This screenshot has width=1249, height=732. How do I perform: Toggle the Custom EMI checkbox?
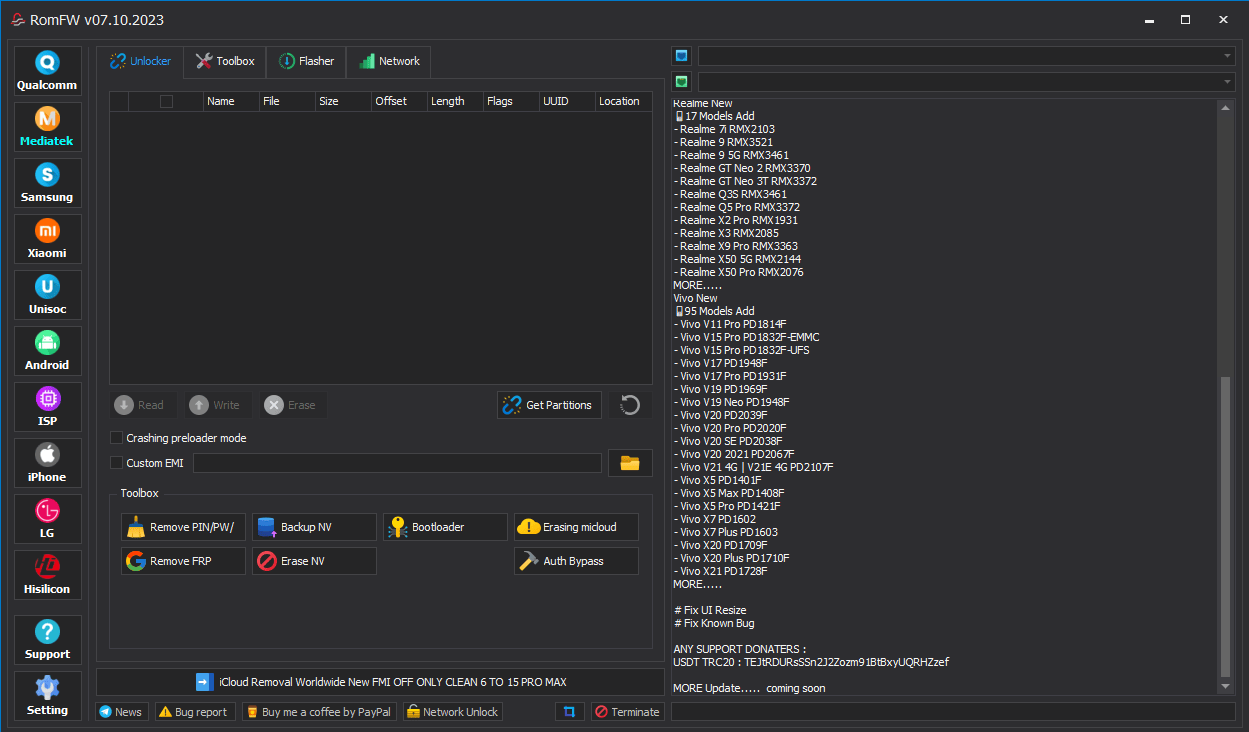click(x=117, y=463)
